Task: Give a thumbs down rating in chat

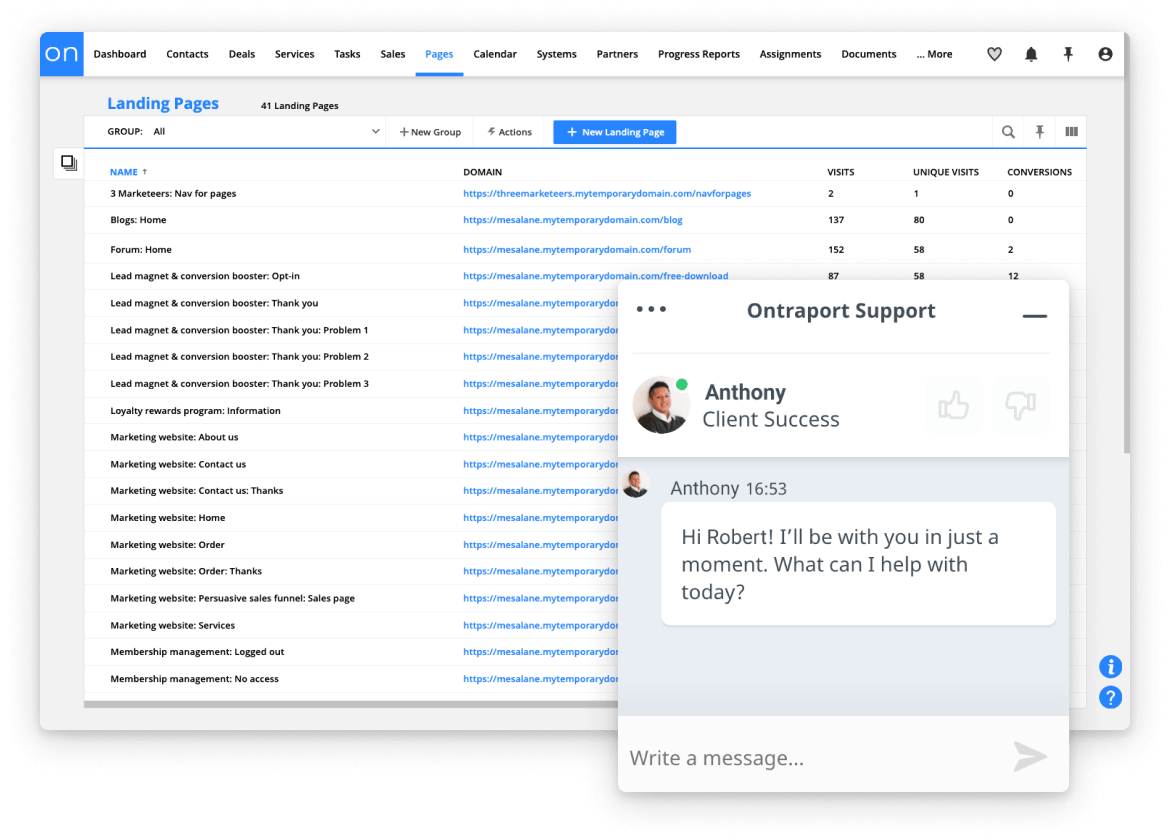Action: tap(1021, 405)
